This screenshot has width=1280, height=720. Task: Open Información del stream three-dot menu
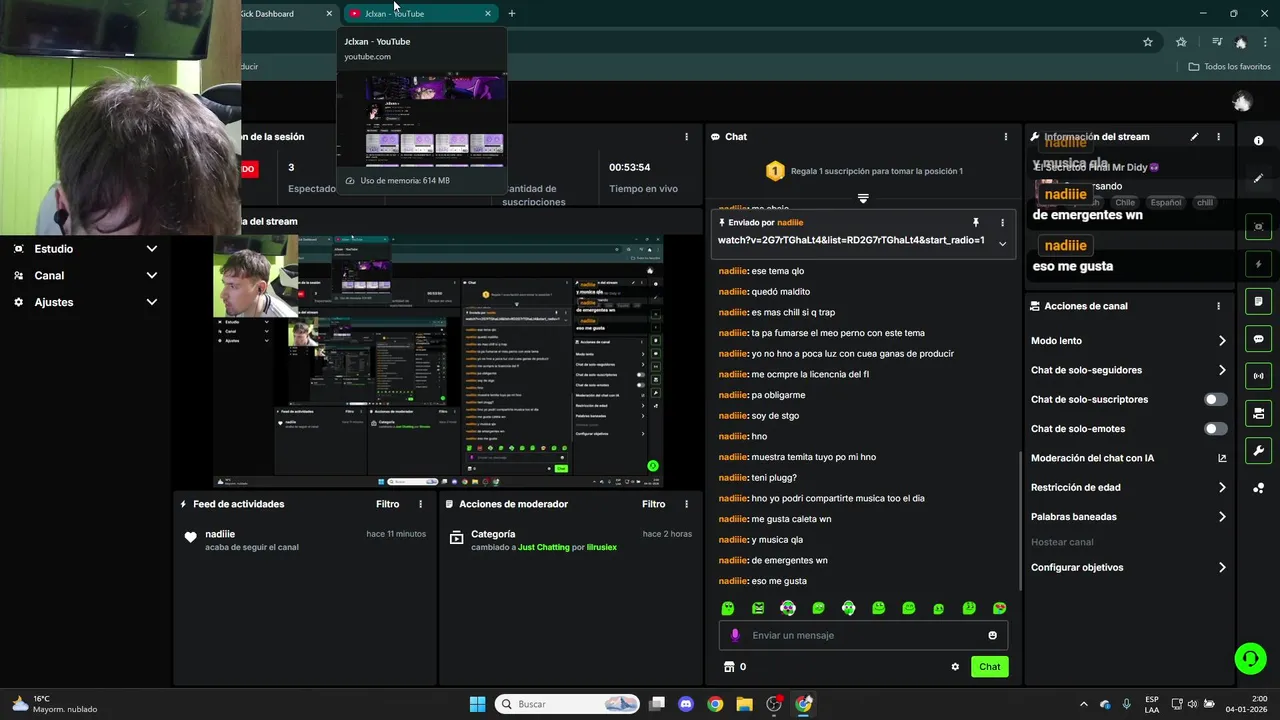click(x=1218, y=137)
